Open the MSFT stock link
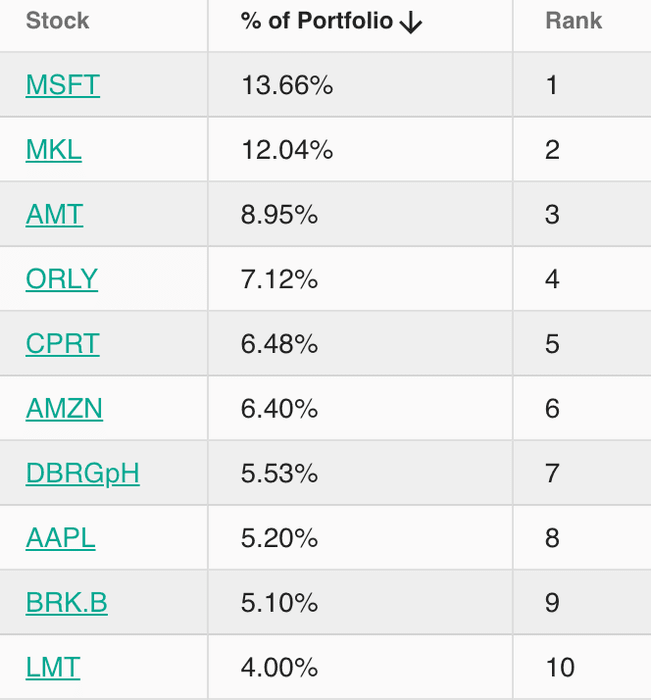This screenshot has height=700, width=651. click(63, 85)
